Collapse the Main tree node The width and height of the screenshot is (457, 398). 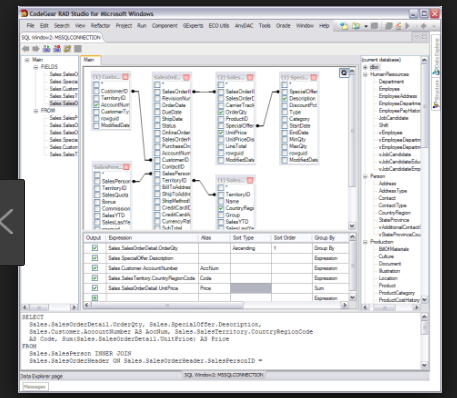tap(27, 60)
